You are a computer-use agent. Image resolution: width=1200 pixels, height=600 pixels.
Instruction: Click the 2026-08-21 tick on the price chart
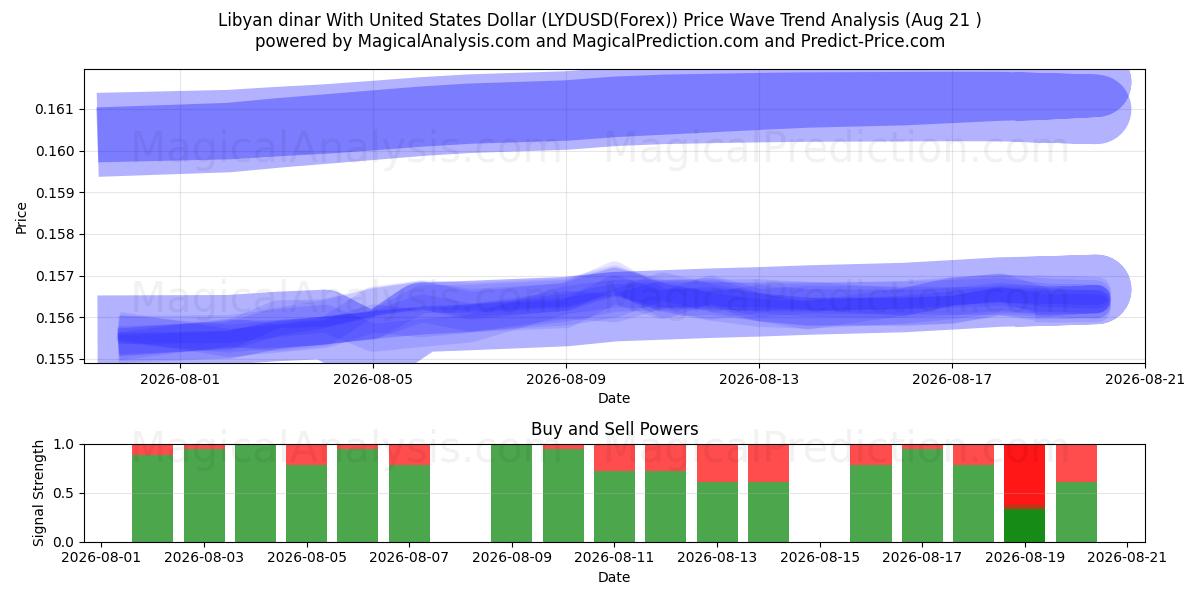1145,379
